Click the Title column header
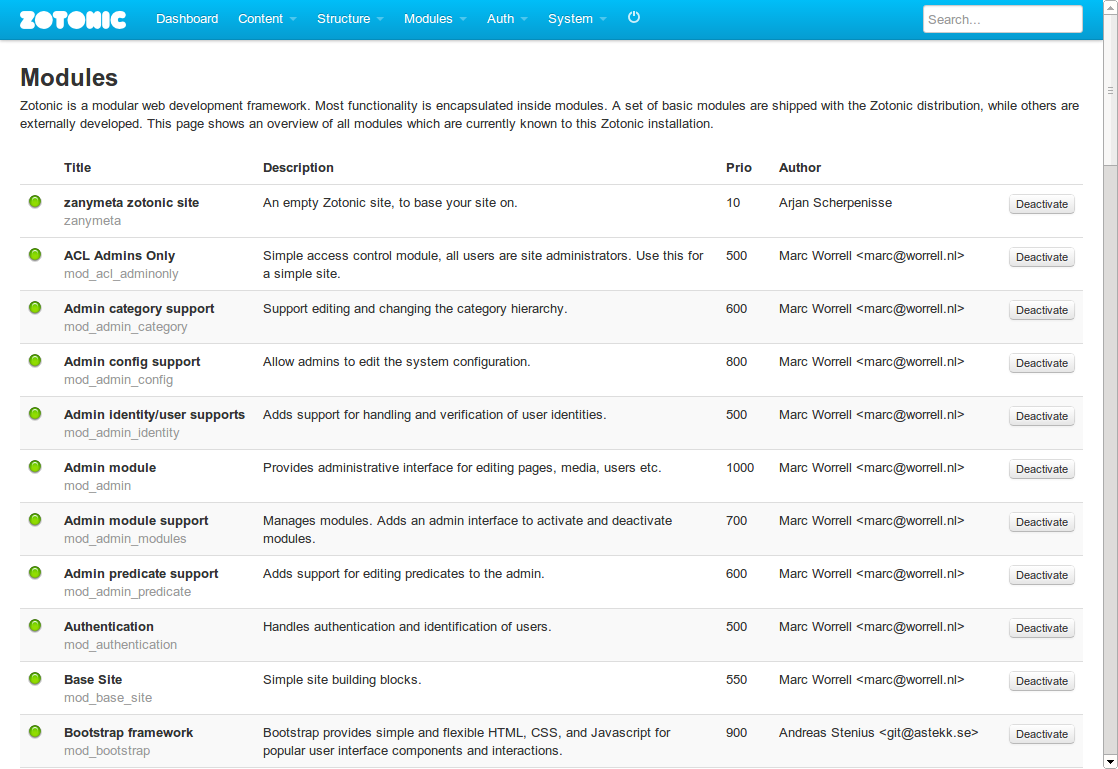 (x=77, y=167)
